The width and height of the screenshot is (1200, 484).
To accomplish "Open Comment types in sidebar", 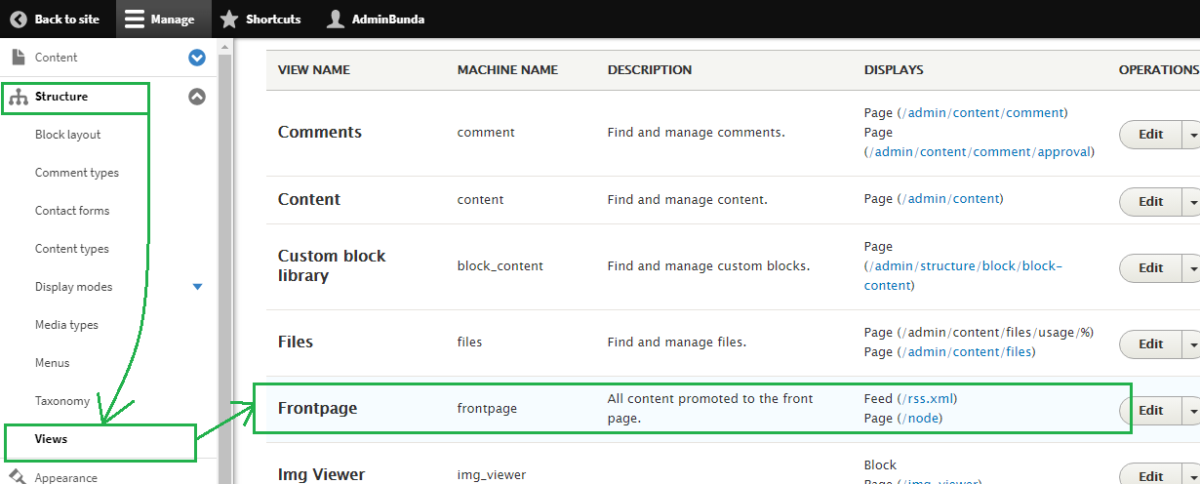I will click(77, 173).
